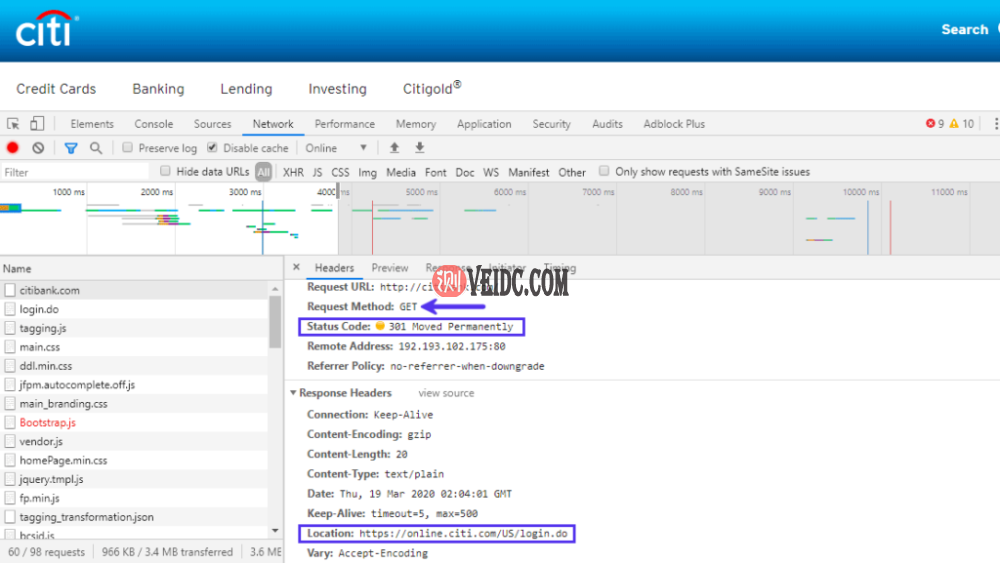Select jfpm.autocomplete.off.js request
Image resolution: width=1000 pixels, height=563 pixels.
134,384
